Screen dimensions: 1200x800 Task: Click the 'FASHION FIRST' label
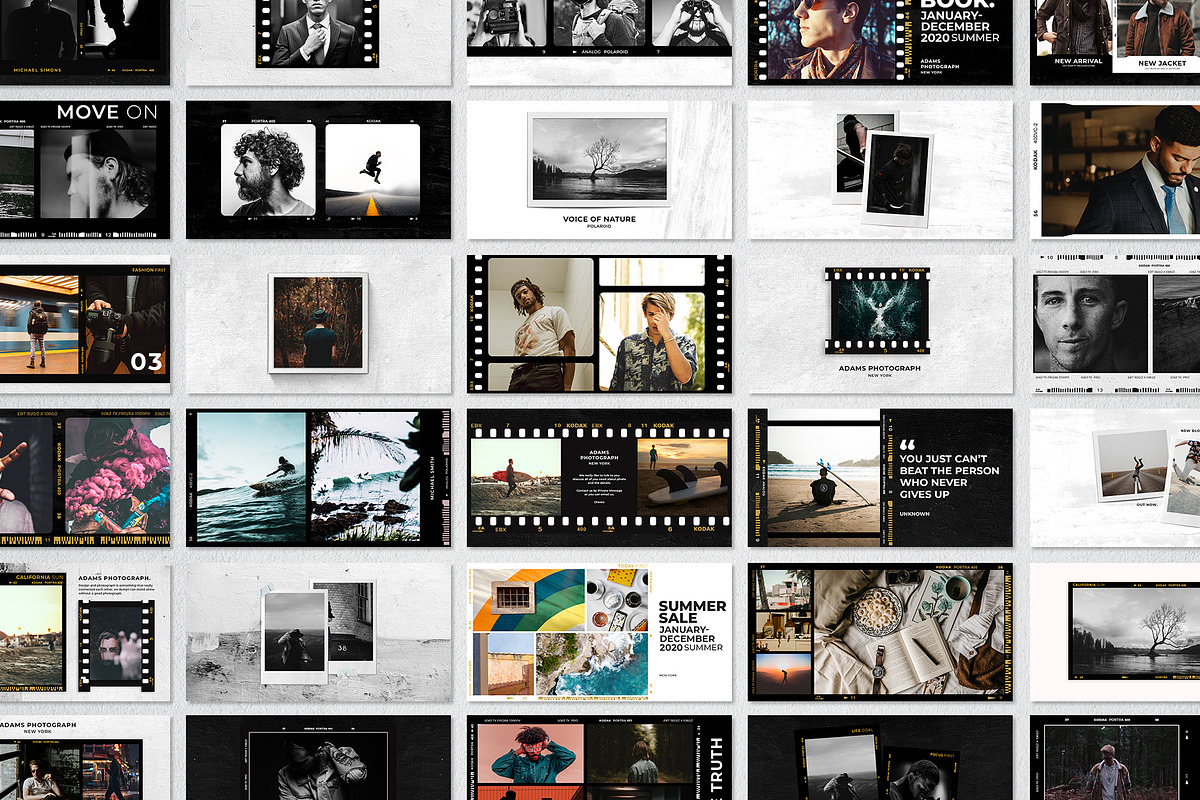click(150, 269)
